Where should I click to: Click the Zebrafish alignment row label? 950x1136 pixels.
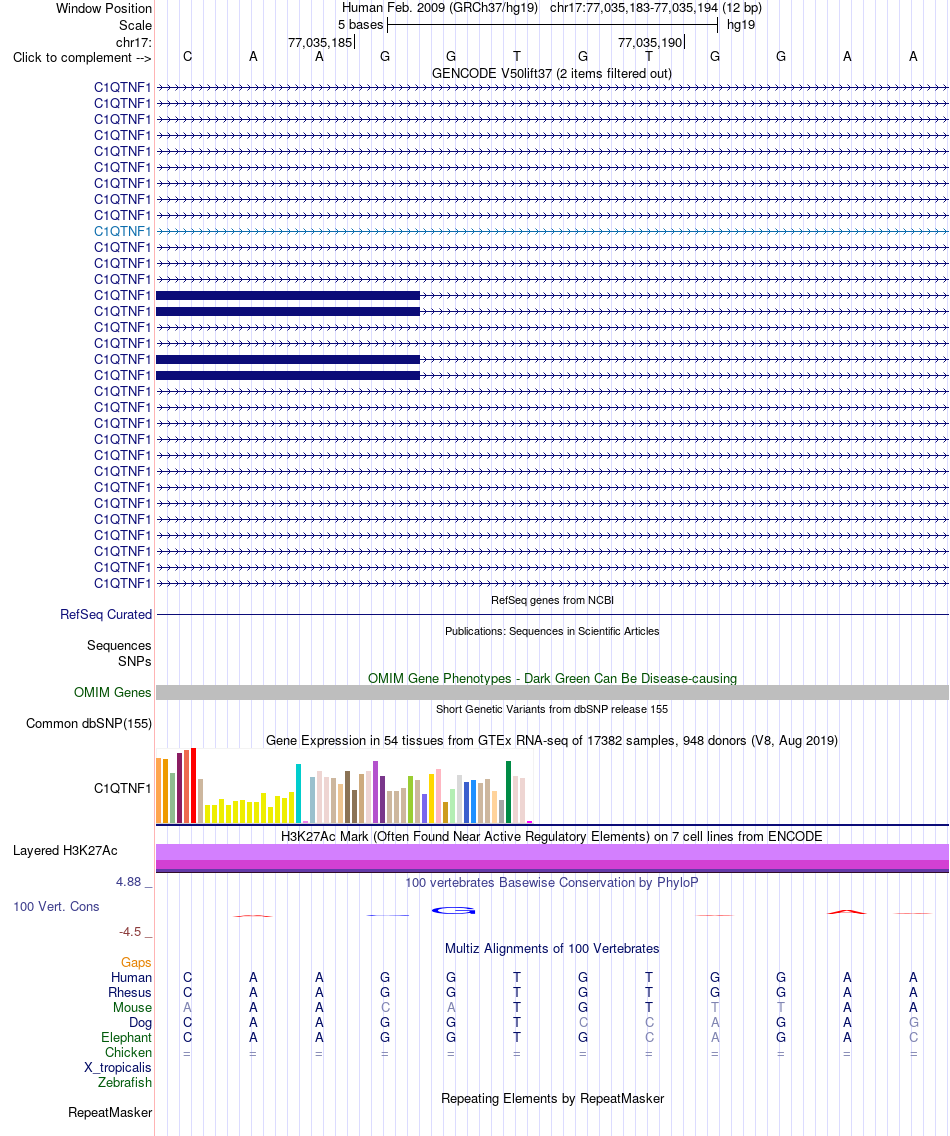pos(125,1082)
